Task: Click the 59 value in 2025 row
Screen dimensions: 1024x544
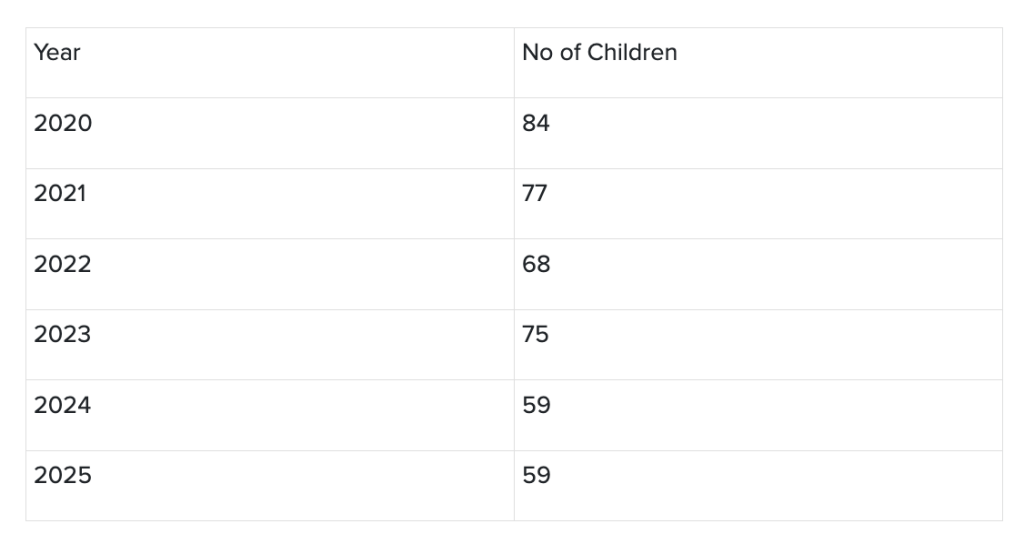Action: click(x=758, y=486)
